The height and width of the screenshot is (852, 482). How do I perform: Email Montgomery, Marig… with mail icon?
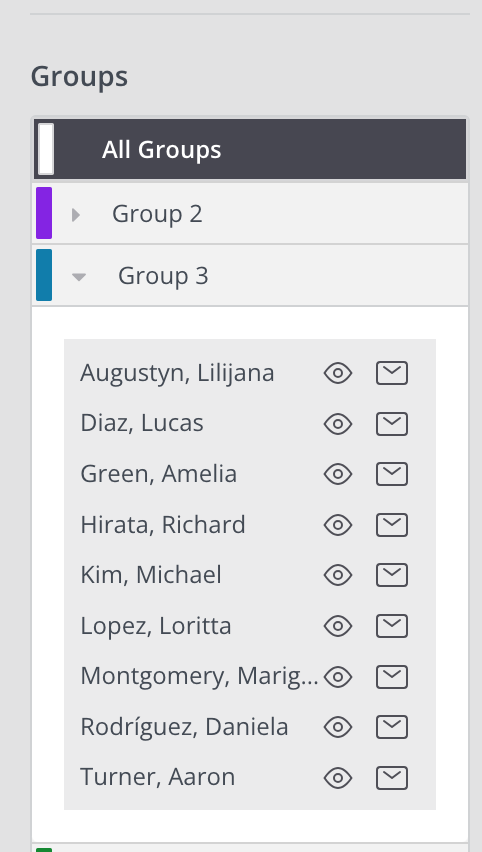click(392, 677)
